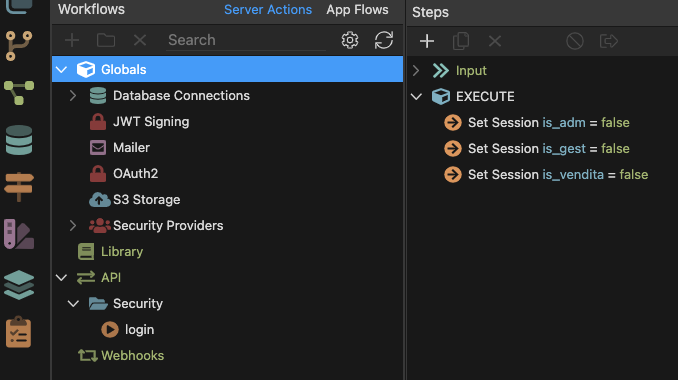678x380 pixels.
Task: Click the EXECUTE cube icon
Action: coord(441,96)
